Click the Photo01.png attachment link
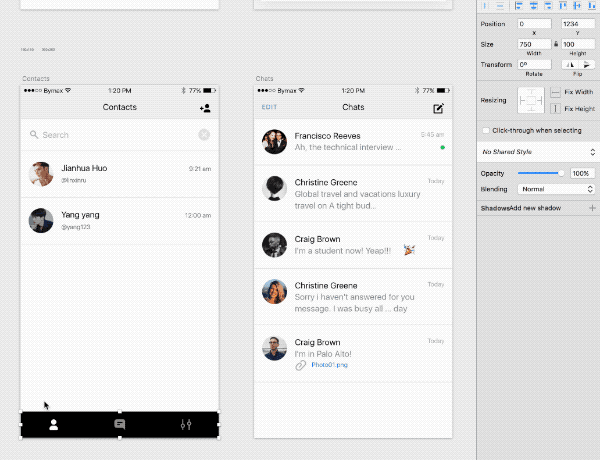The width and height of the screenshot is (600, 460). (330, 365)
